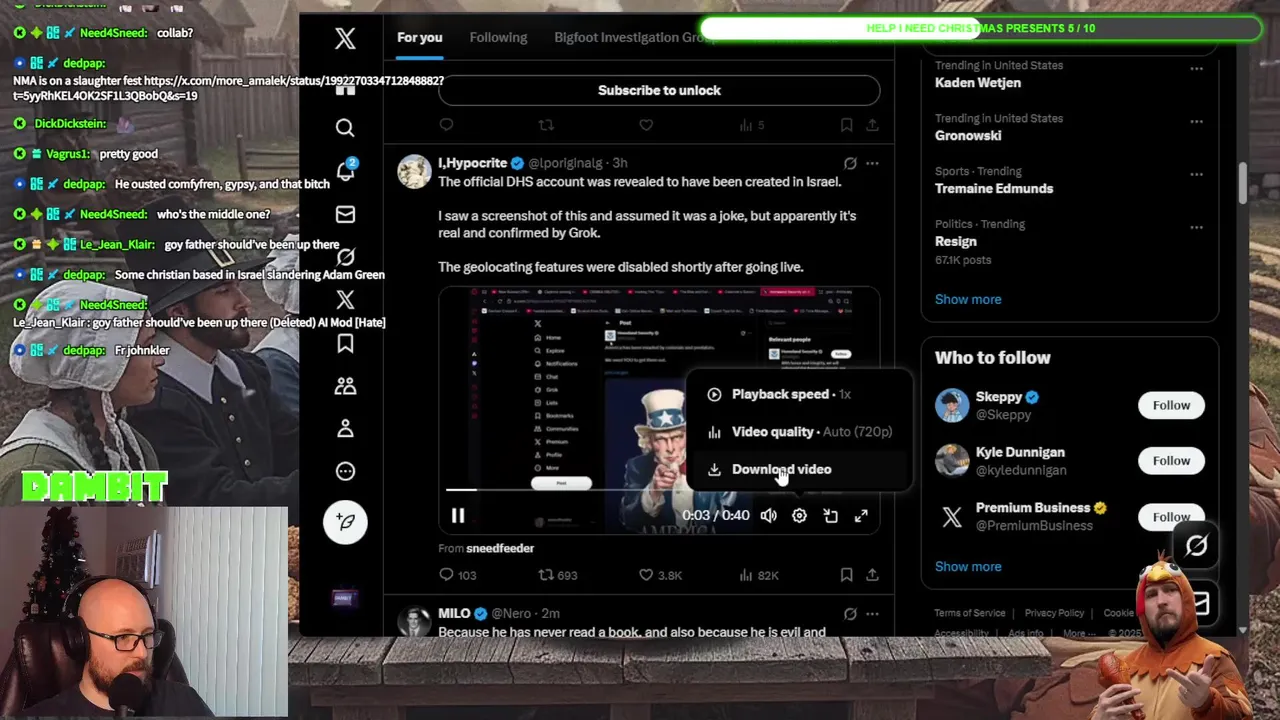Seek on the video progress bar
The width and height of the screenshot is (1280, 720).
pyautogui.click(x=659, y=490)
